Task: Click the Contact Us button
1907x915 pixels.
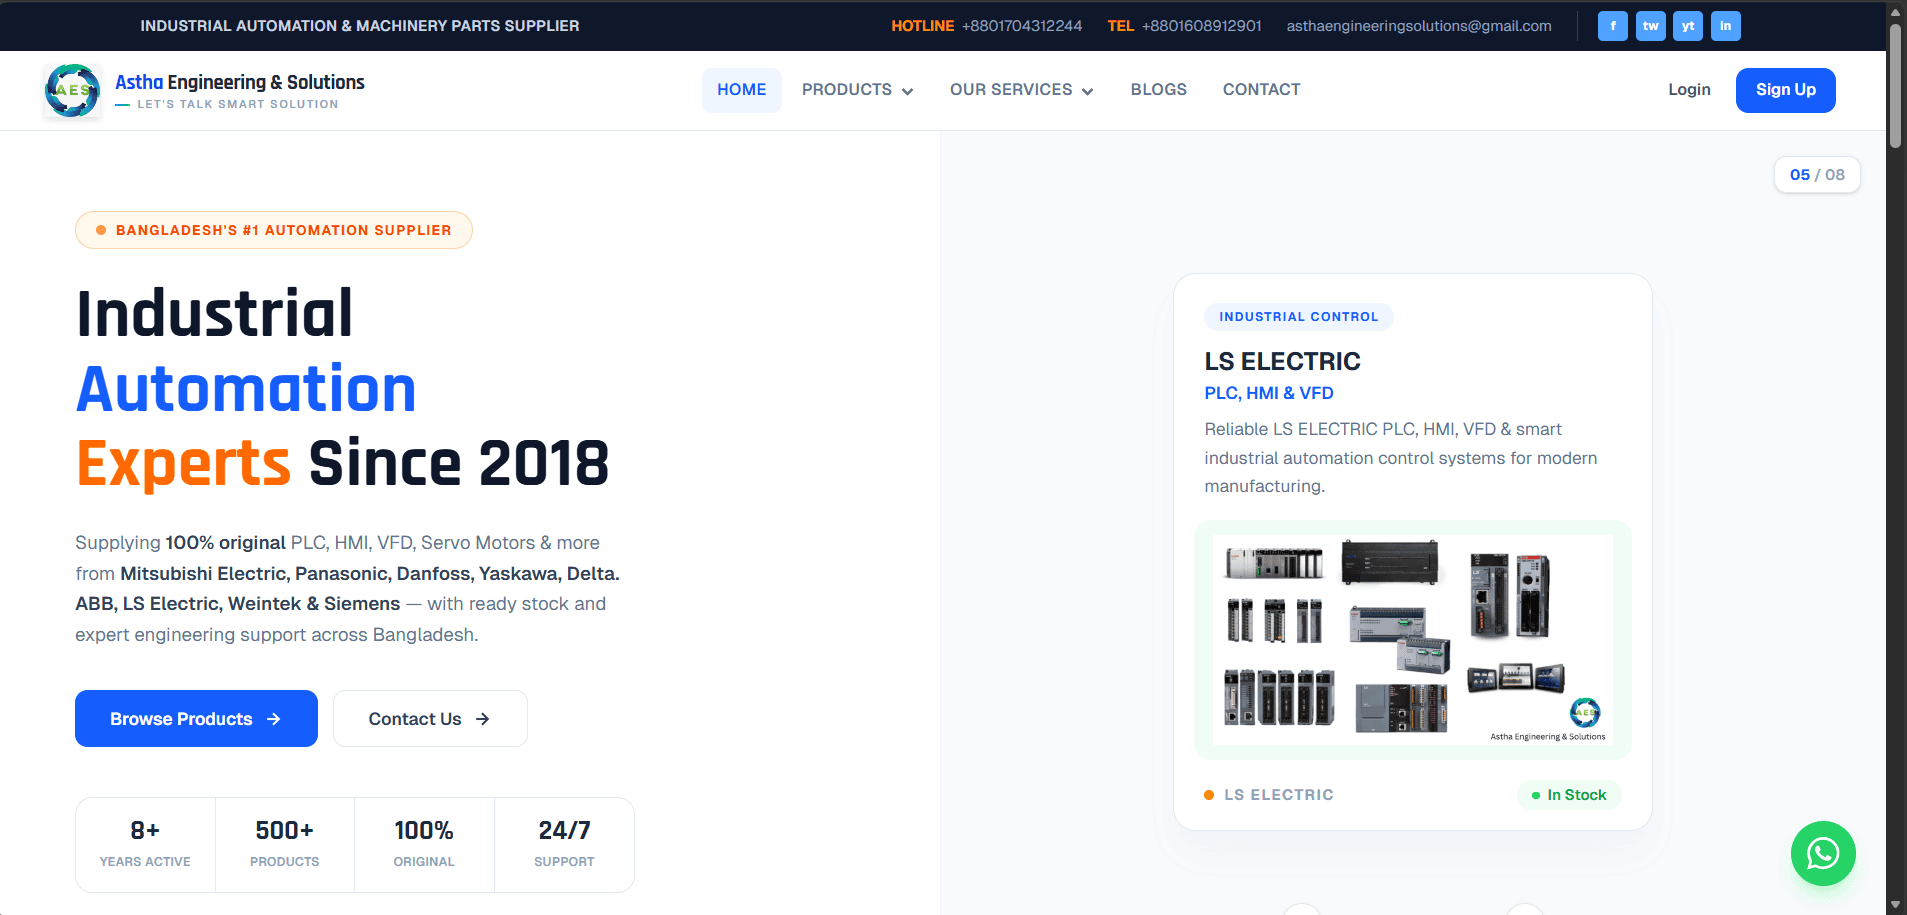Action: [430, 718]
